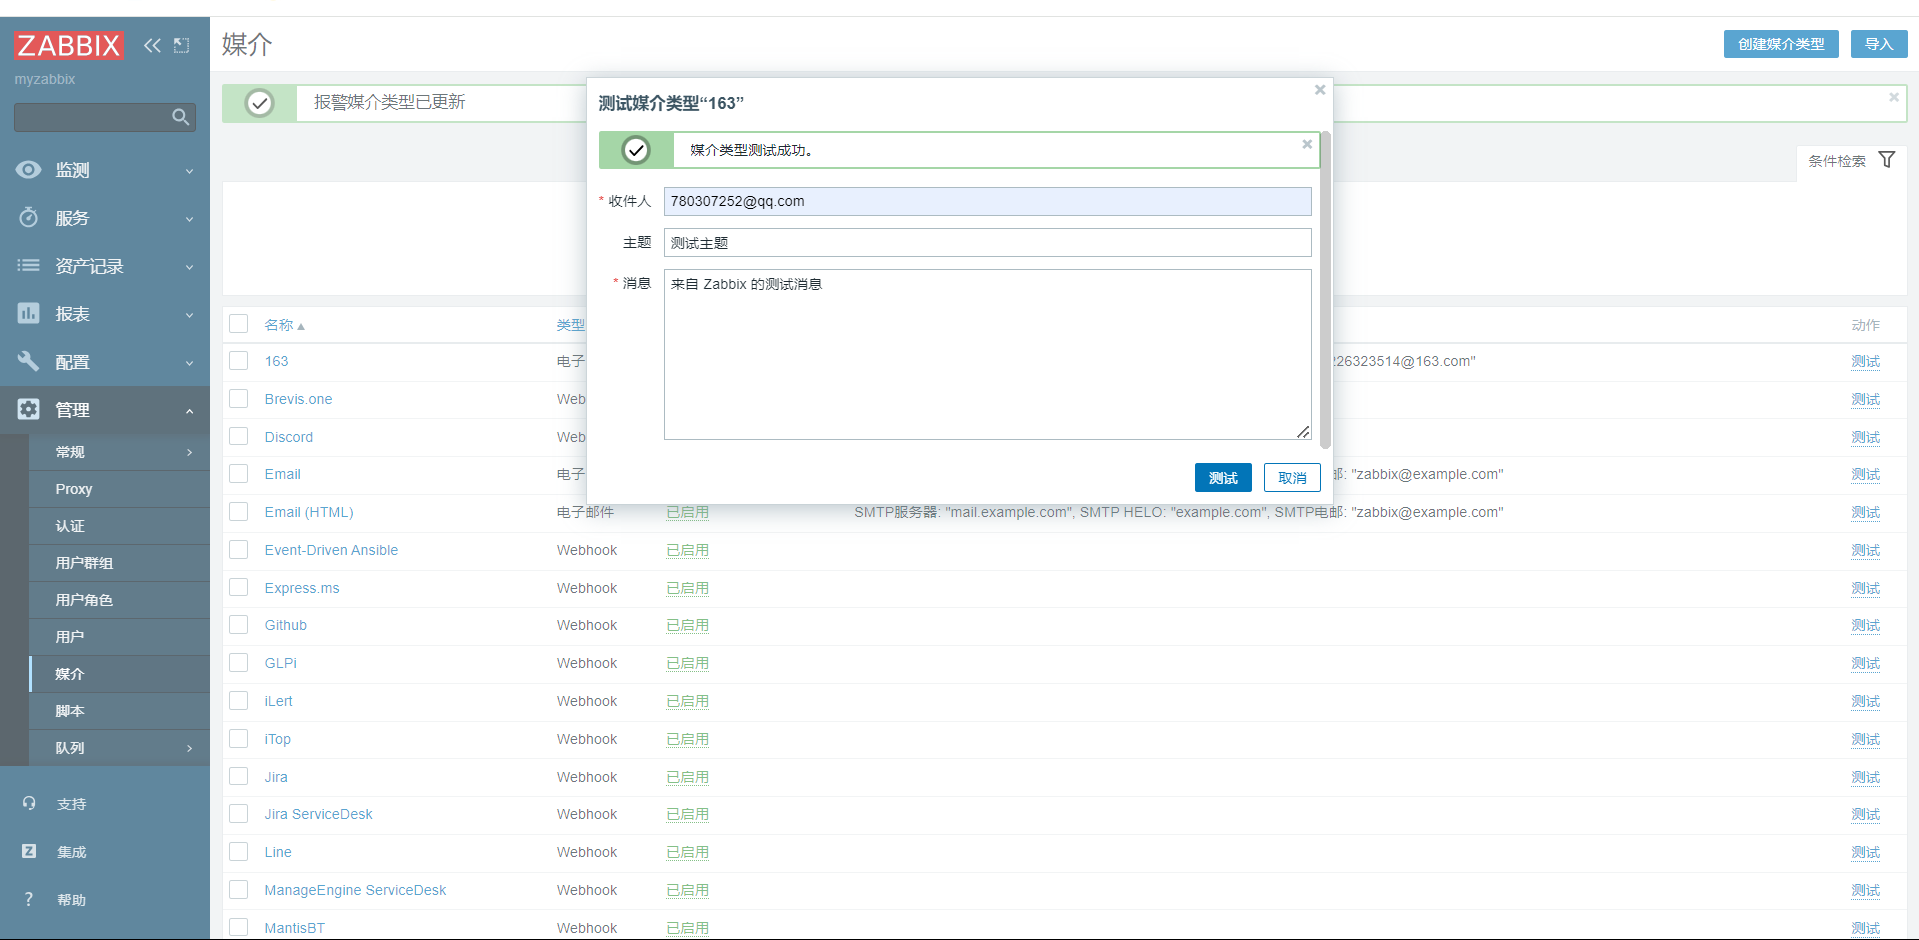This screenshot has width=1919, height=940.
Task: Close the test media type dialog
Action: pyautogui.click(x=1320, y=90)
